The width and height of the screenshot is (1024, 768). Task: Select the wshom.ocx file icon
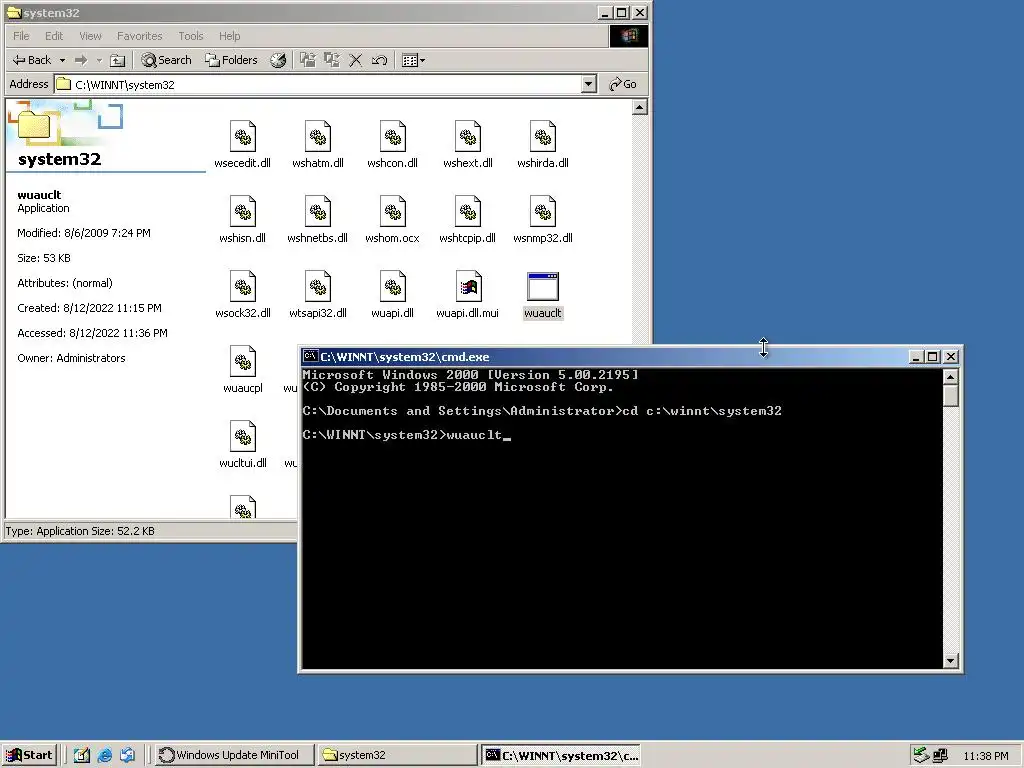pos(392,212)
